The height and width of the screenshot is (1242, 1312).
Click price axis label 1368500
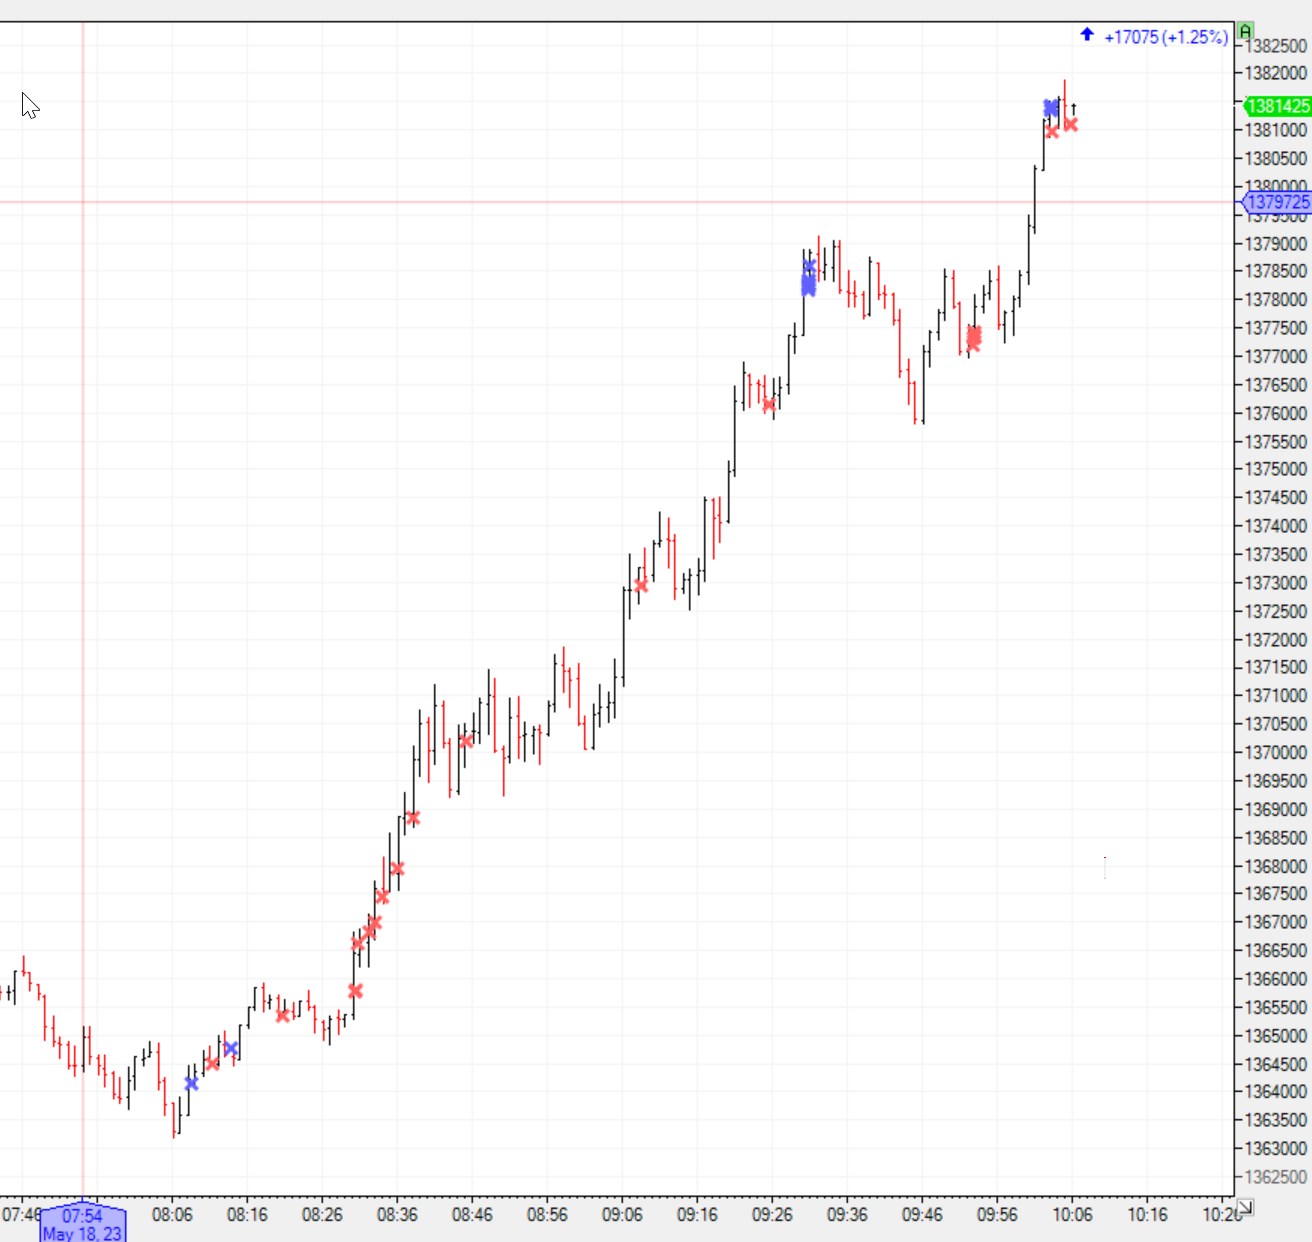(1276, 839)
